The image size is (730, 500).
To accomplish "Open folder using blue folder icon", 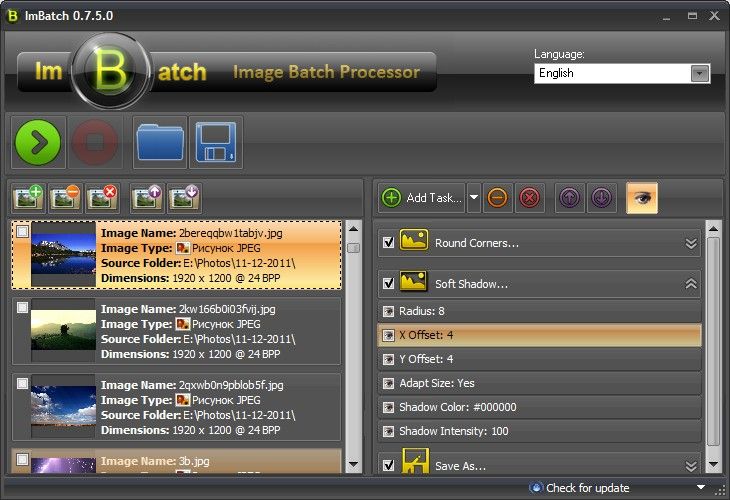I will [x=158, y=142].
